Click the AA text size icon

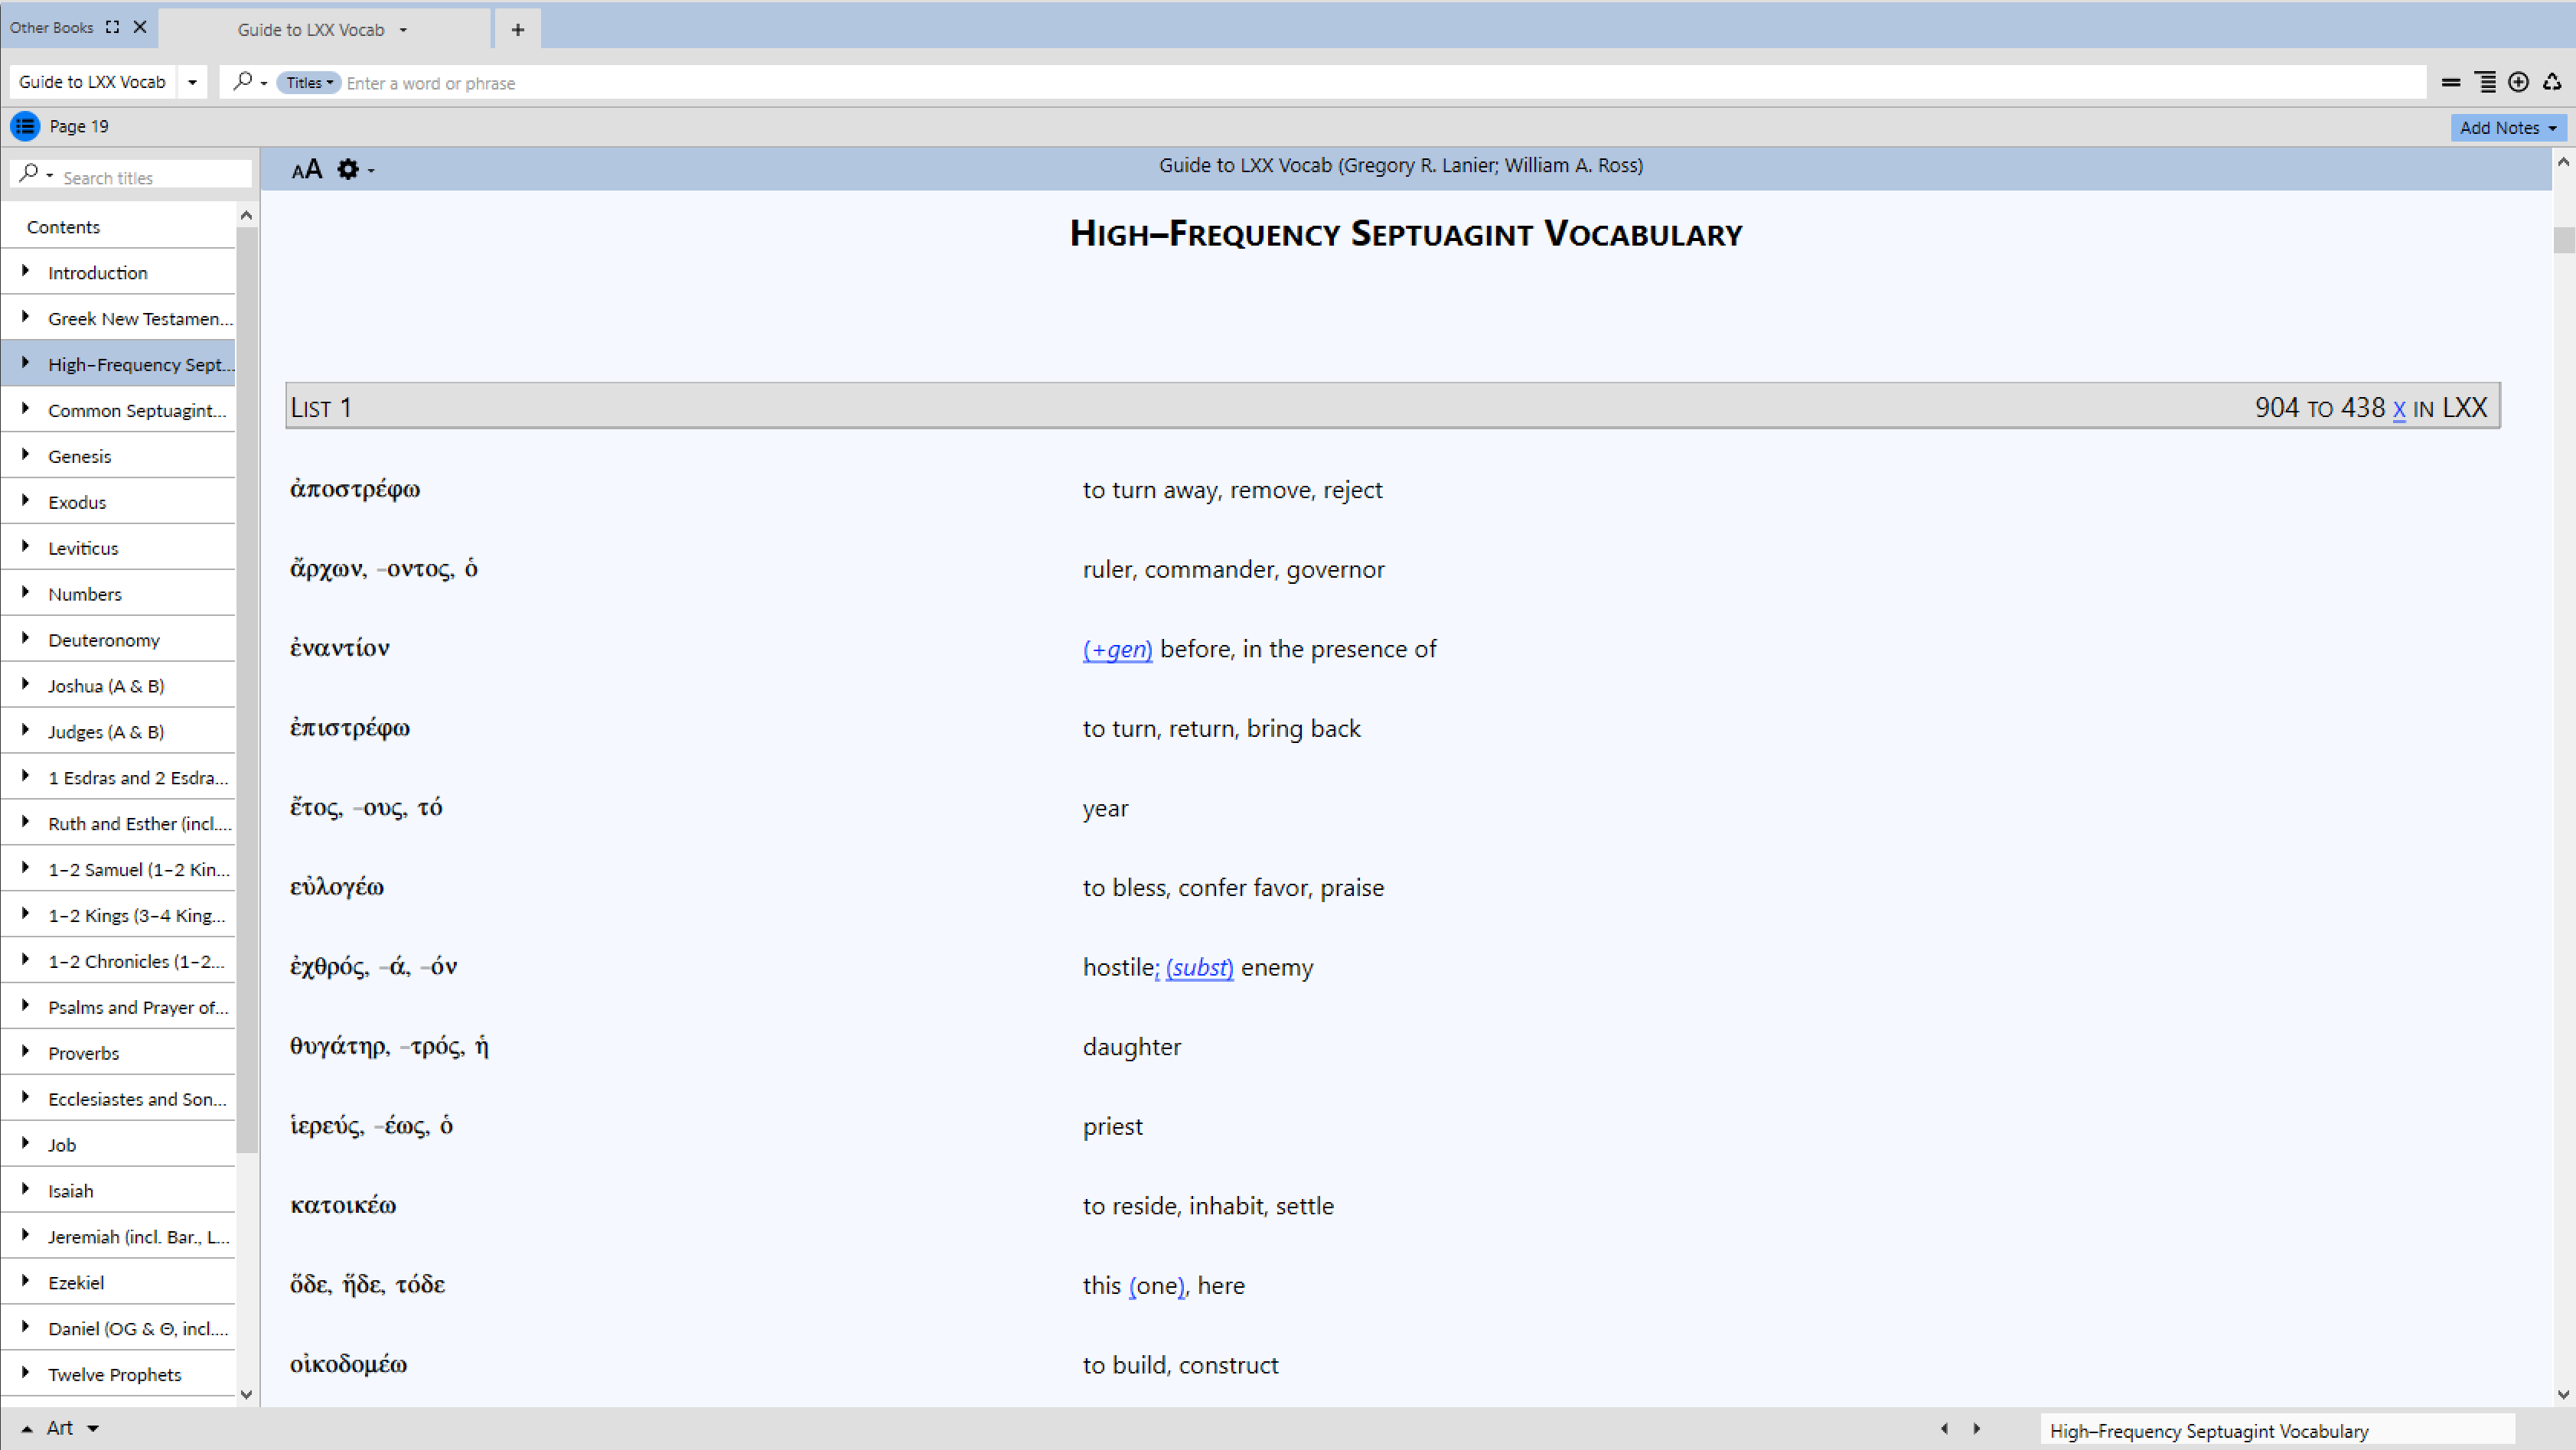(x=306, y=169)
